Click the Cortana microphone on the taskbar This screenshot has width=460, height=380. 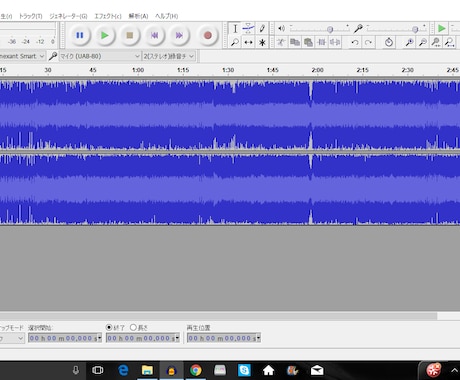tap(76, 370)
